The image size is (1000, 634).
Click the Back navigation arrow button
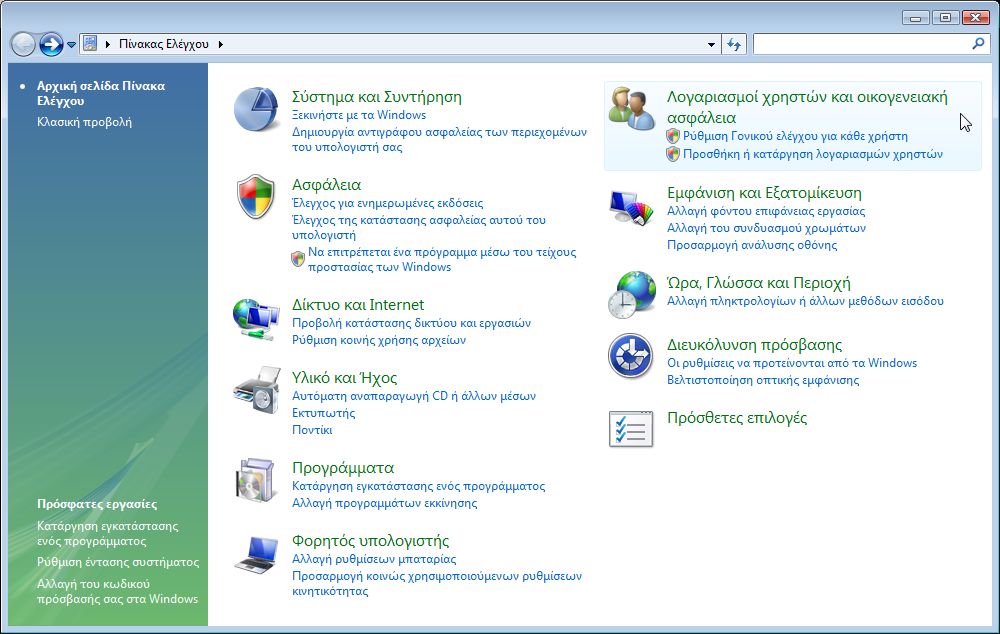[24, 45]
